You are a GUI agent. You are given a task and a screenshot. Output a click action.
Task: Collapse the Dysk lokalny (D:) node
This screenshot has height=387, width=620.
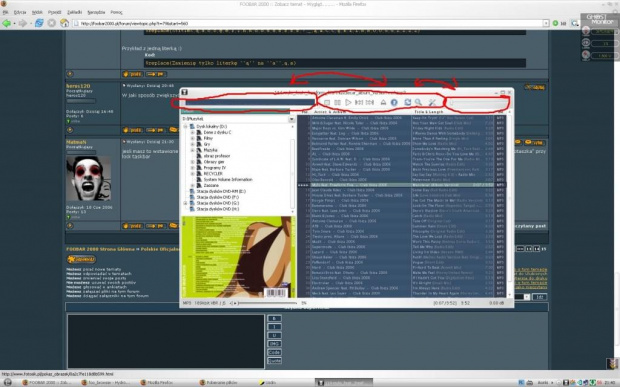(185, 126)
